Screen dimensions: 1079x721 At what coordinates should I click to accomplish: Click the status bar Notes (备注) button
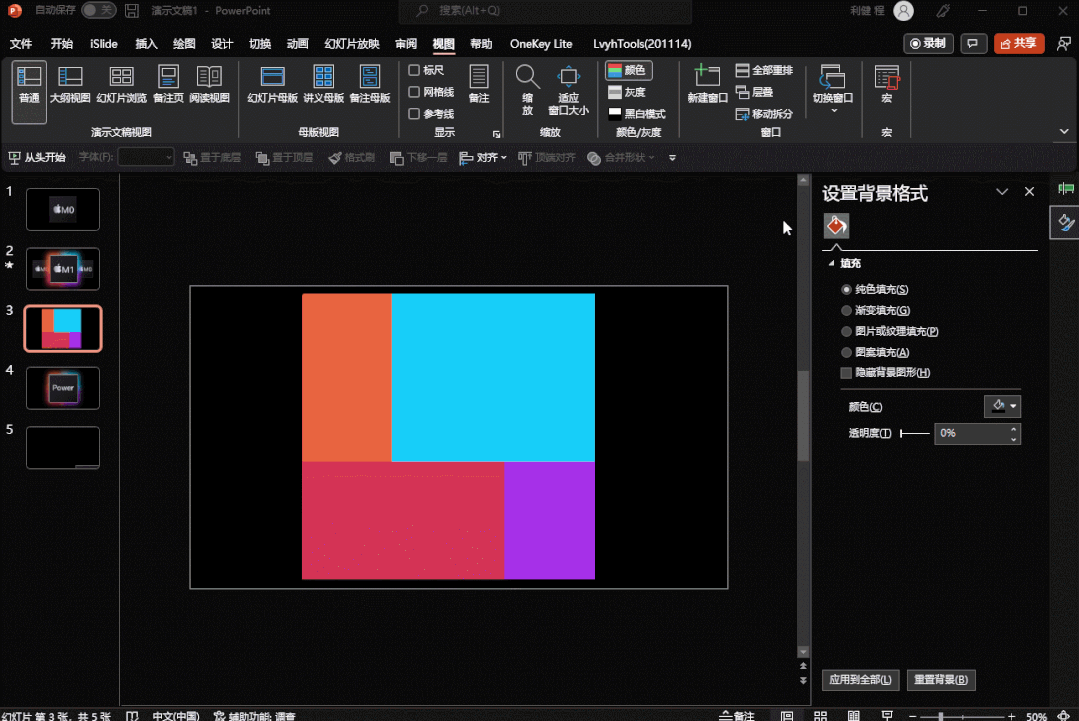pyautogui.click(x=736, y=715)
